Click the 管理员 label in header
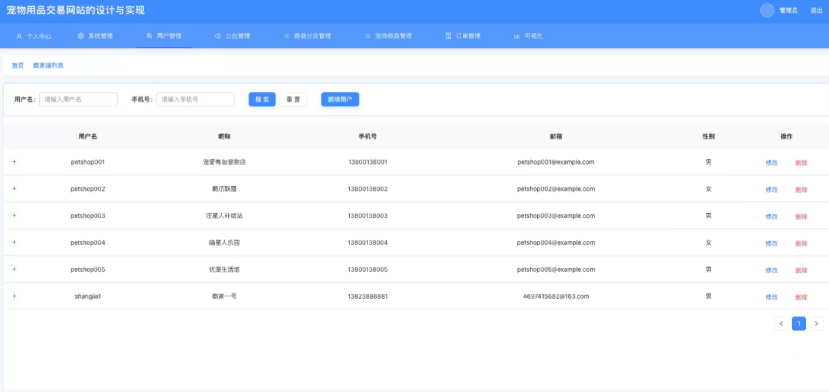 coord(788,11)
